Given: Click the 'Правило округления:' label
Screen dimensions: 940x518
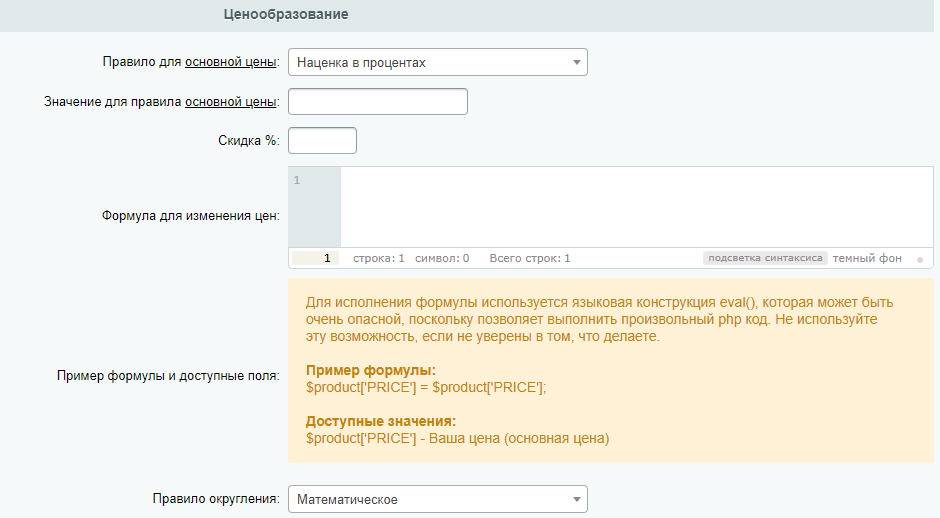Looking at the screenshot, I should pos(216,499).
